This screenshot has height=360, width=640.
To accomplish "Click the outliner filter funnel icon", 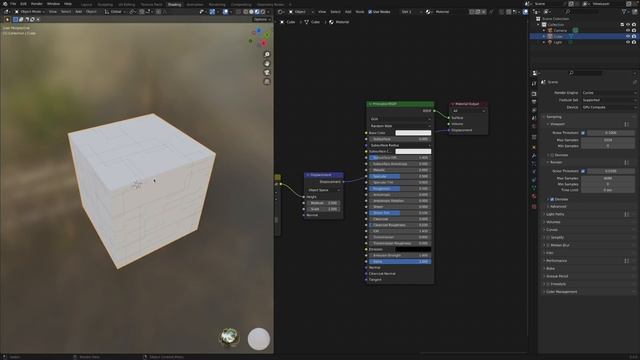I will [x=624, y=12].
